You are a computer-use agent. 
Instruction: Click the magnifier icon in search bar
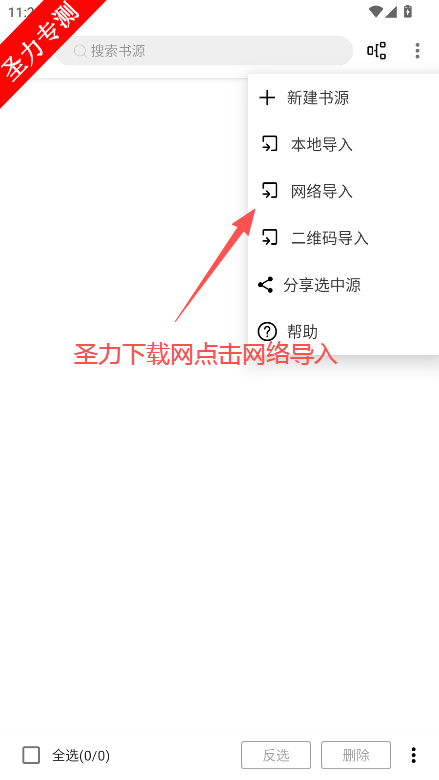pyautogui.click(x=81, y=51)
